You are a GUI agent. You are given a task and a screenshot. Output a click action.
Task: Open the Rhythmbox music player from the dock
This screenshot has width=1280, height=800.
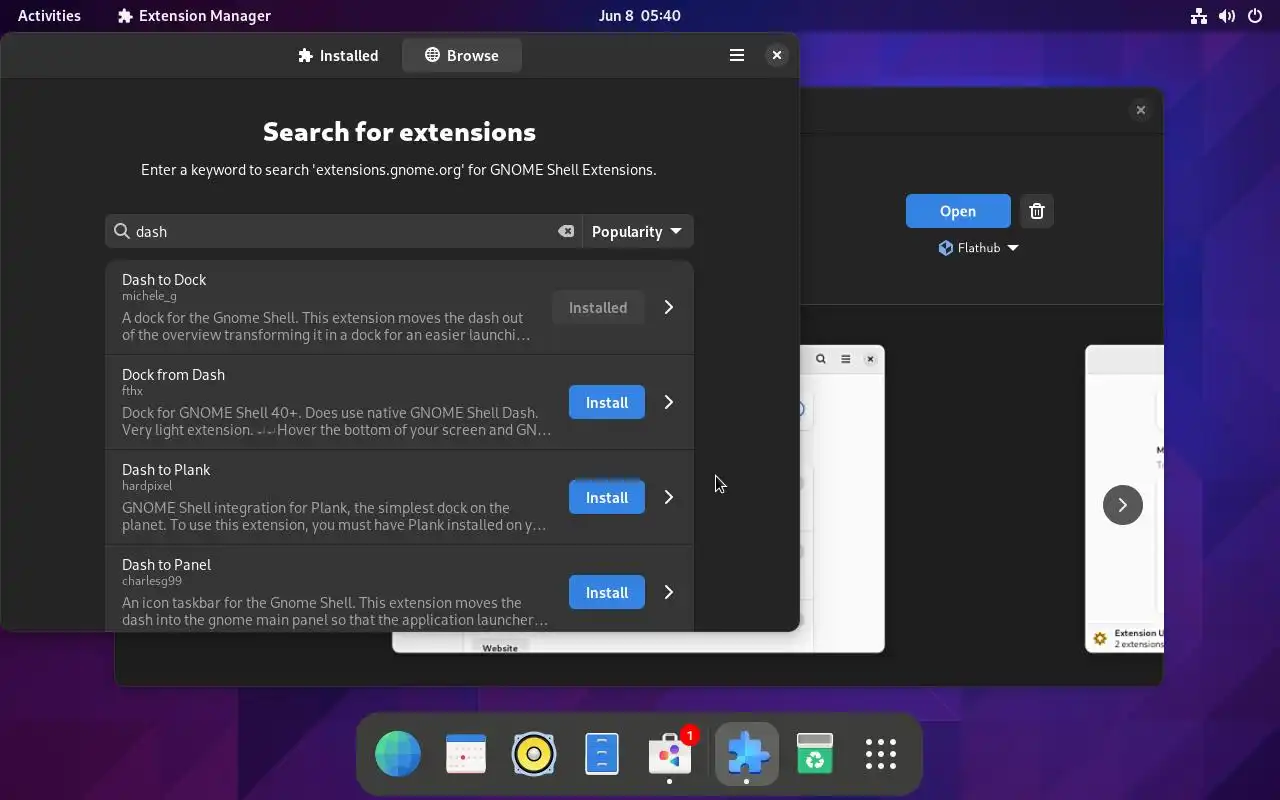click(x=534, y=754)
